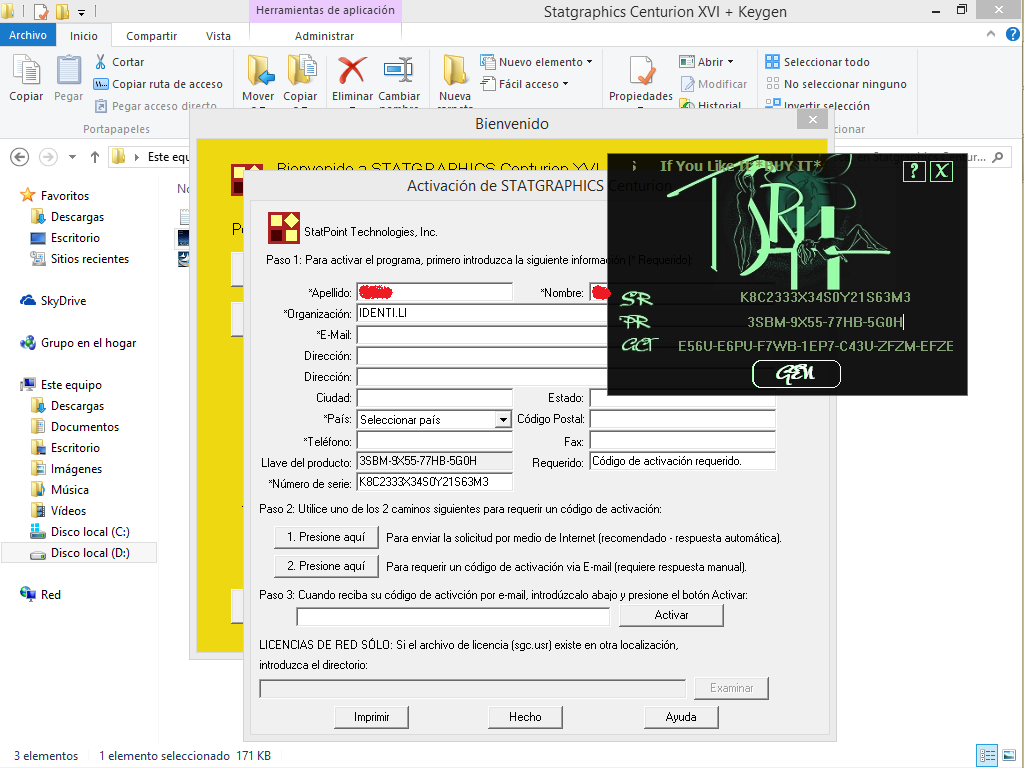
Task: Select Disco local (D:)
Action: pyautogui.click(x=80, y=552)
